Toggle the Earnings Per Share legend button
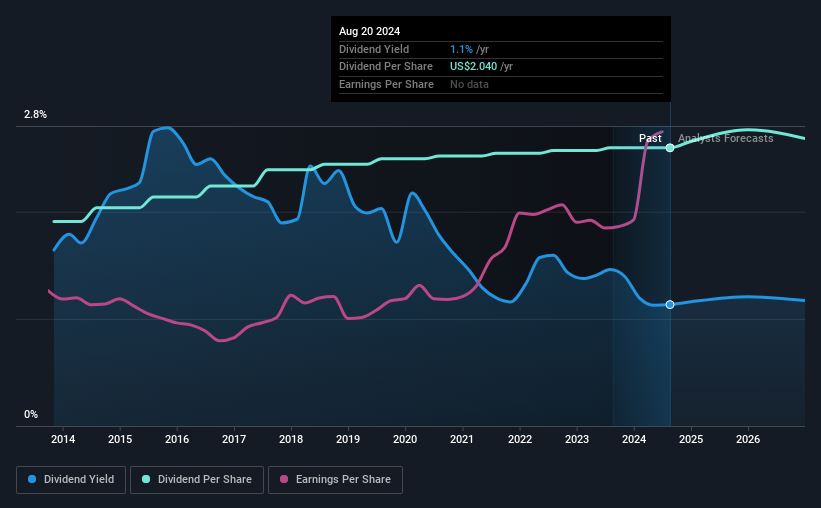The image size is (821, 508). [x=335, y=480]
